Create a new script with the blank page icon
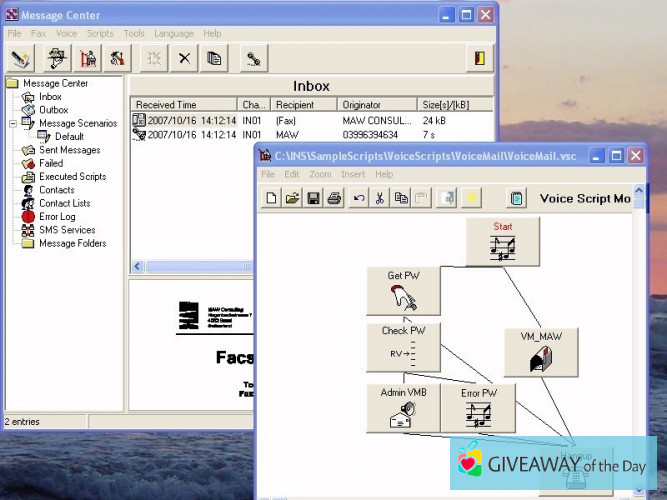The width and height of the screenshot is (667, 500). click(271, 198)
